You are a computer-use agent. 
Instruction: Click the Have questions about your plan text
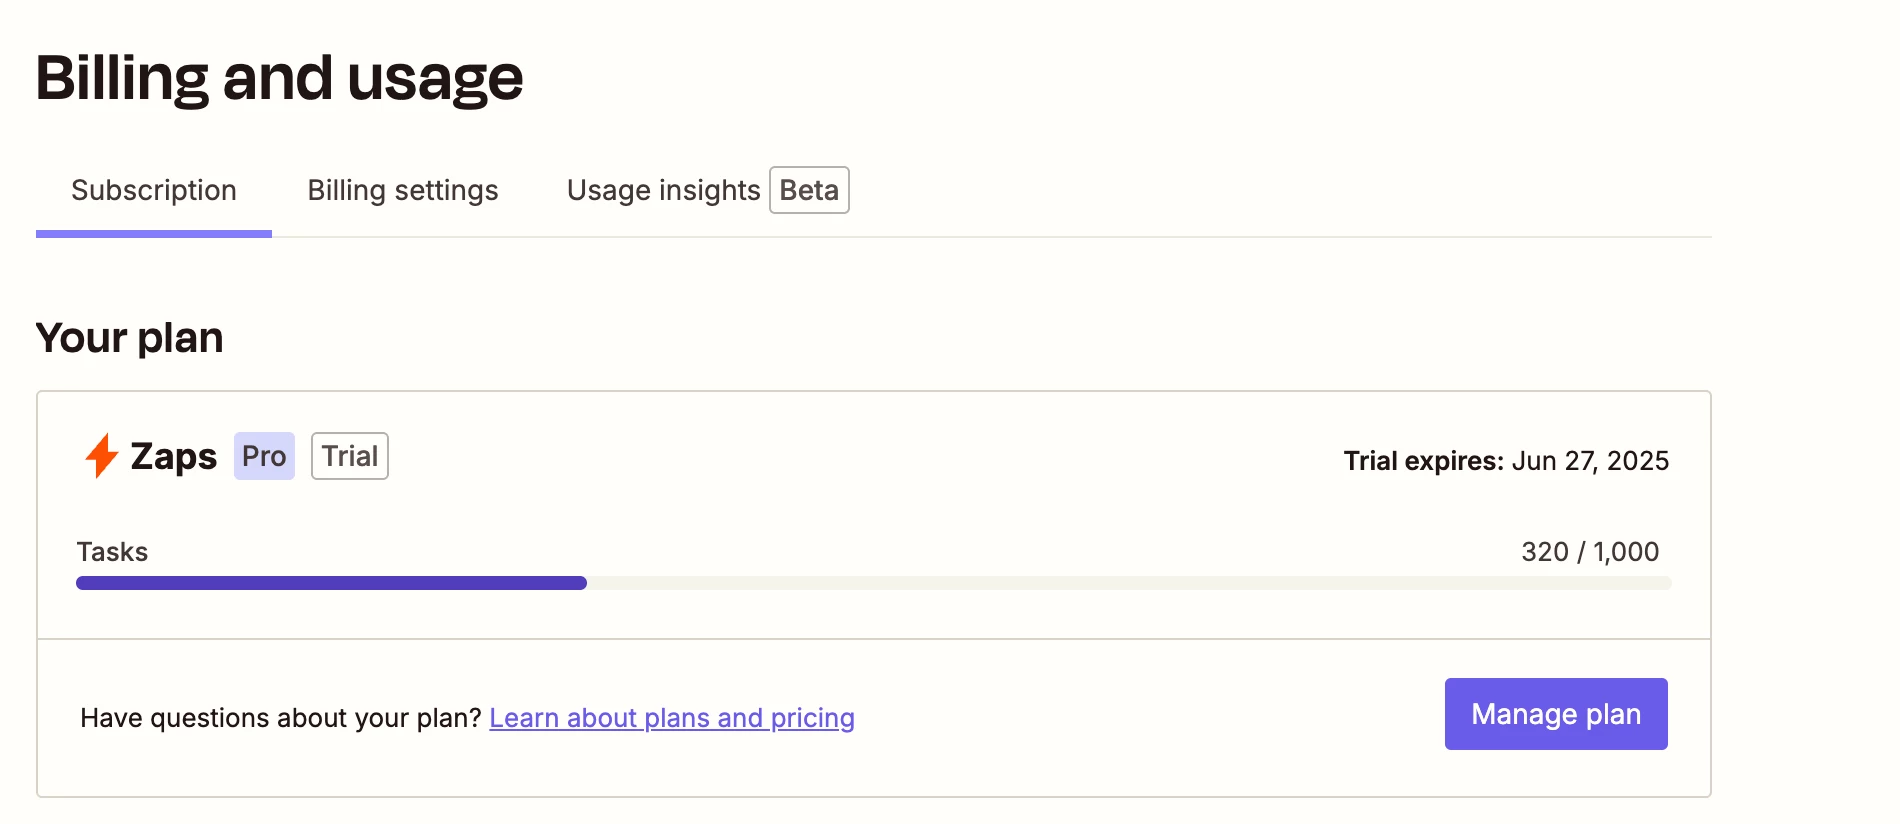click(x=281, y=718)
